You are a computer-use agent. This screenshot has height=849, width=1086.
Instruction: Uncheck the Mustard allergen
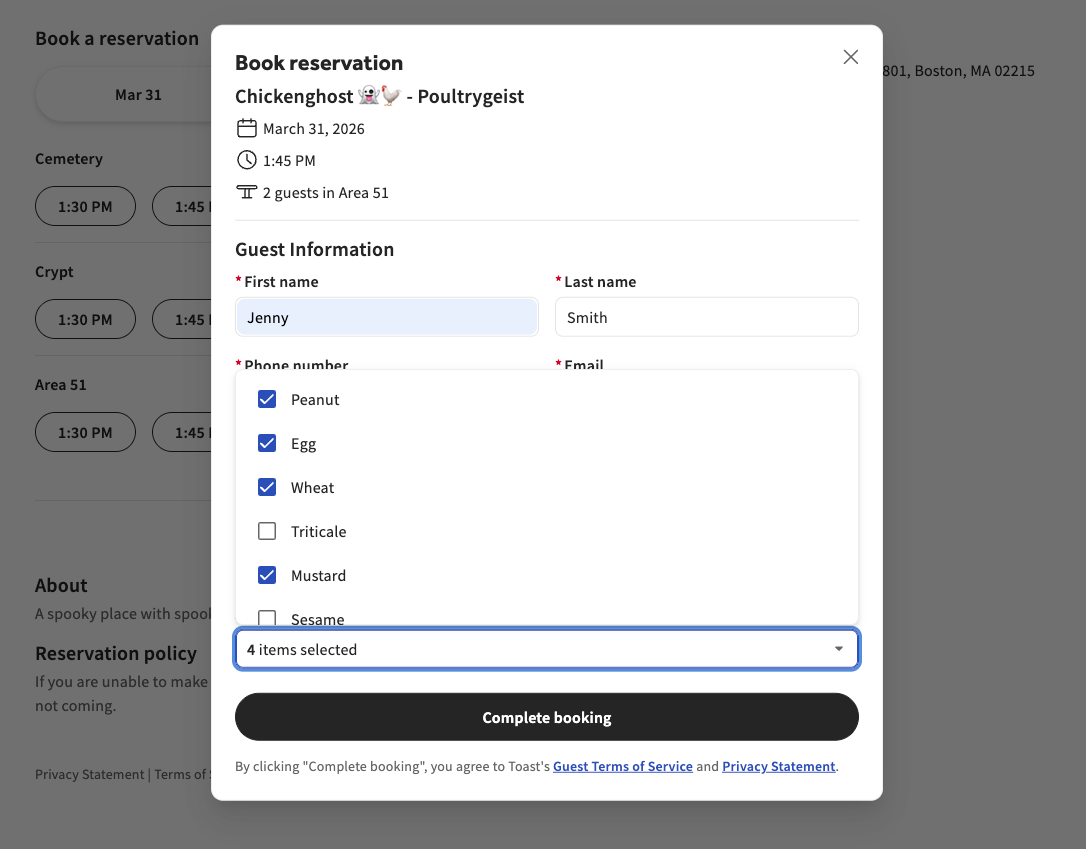point(267,575)
